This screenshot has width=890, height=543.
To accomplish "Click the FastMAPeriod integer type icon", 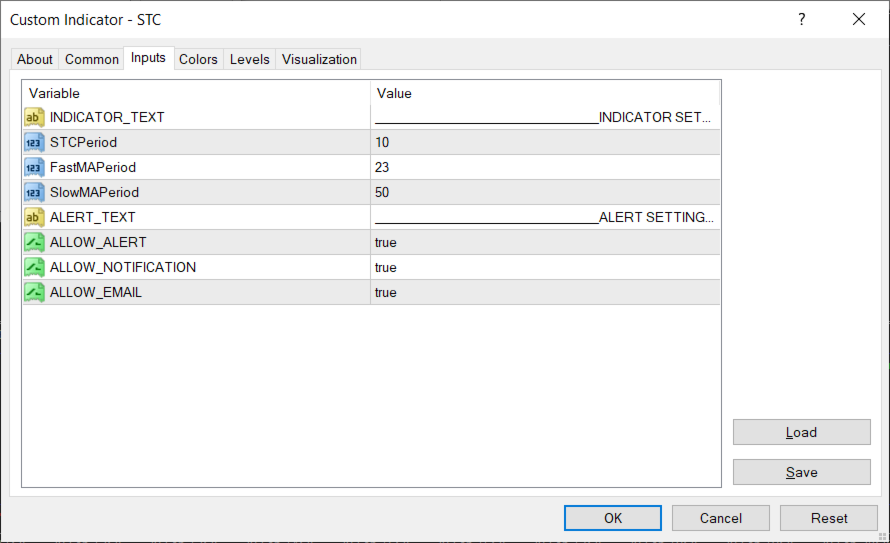I will pyautogui.click(x=34, y=167).
